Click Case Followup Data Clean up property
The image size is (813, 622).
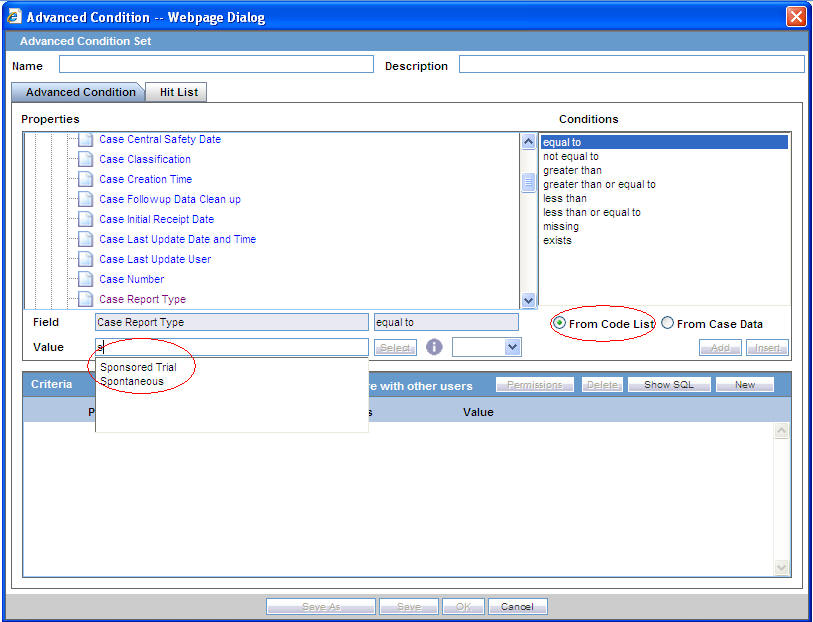pyautogui.click(x=170, y=199)
